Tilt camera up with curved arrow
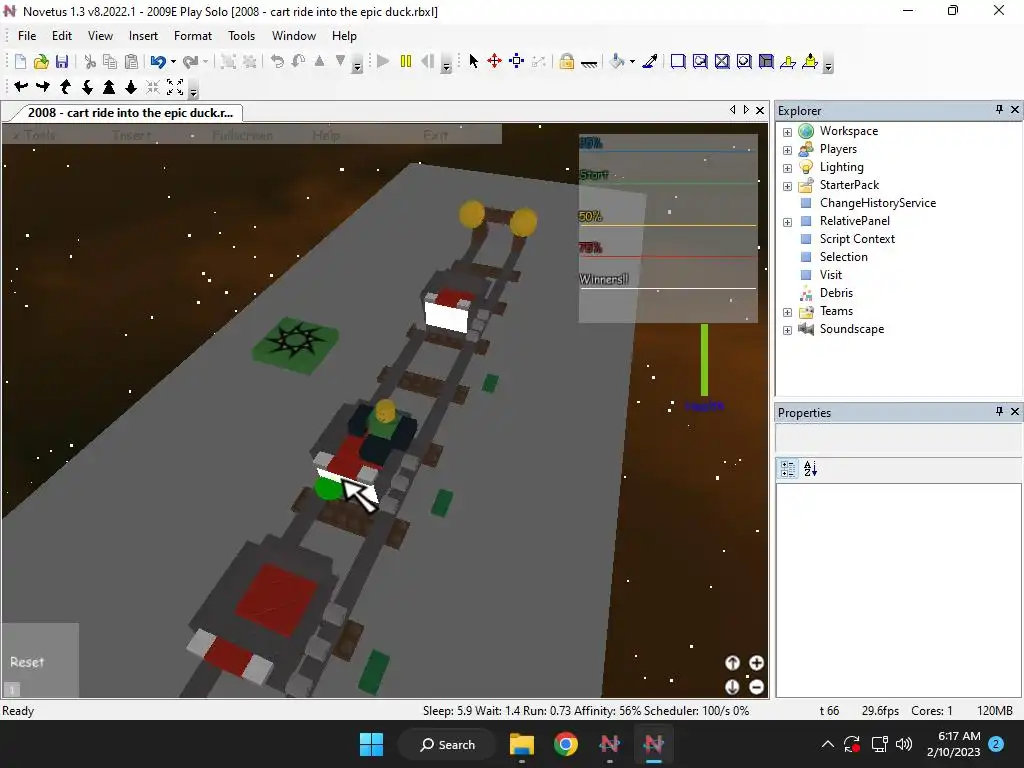The height and width of the screenshot is (768, 1024). click(x=65, y=86)
